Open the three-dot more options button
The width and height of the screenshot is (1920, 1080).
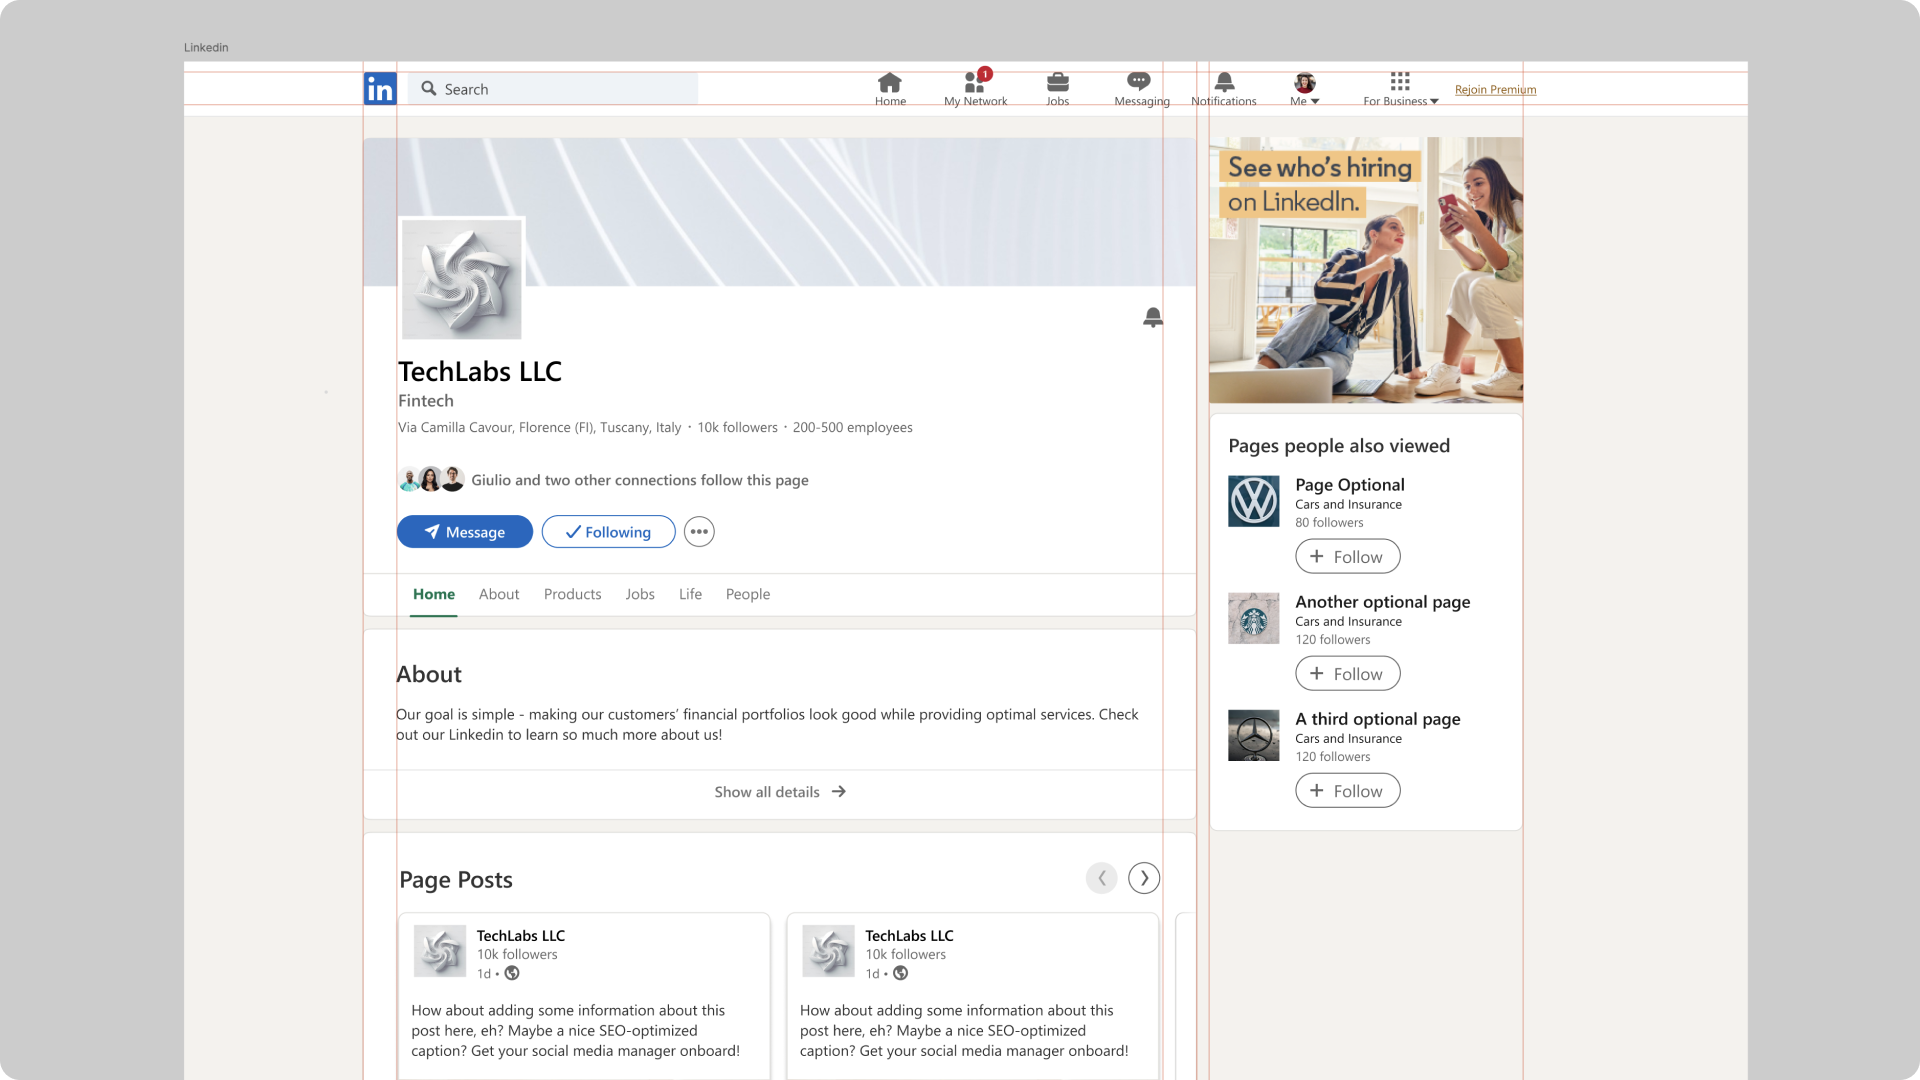pyautogui.click(x=699, y=532)
